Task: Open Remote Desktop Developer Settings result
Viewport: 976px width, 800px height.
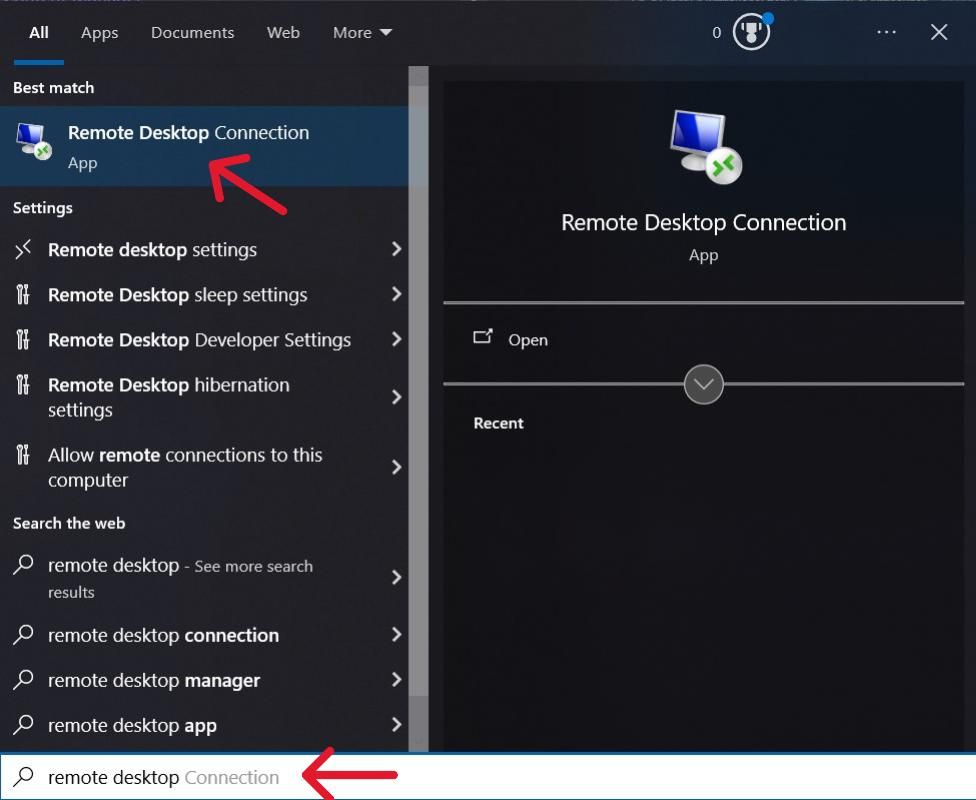Action: point(204,340)
